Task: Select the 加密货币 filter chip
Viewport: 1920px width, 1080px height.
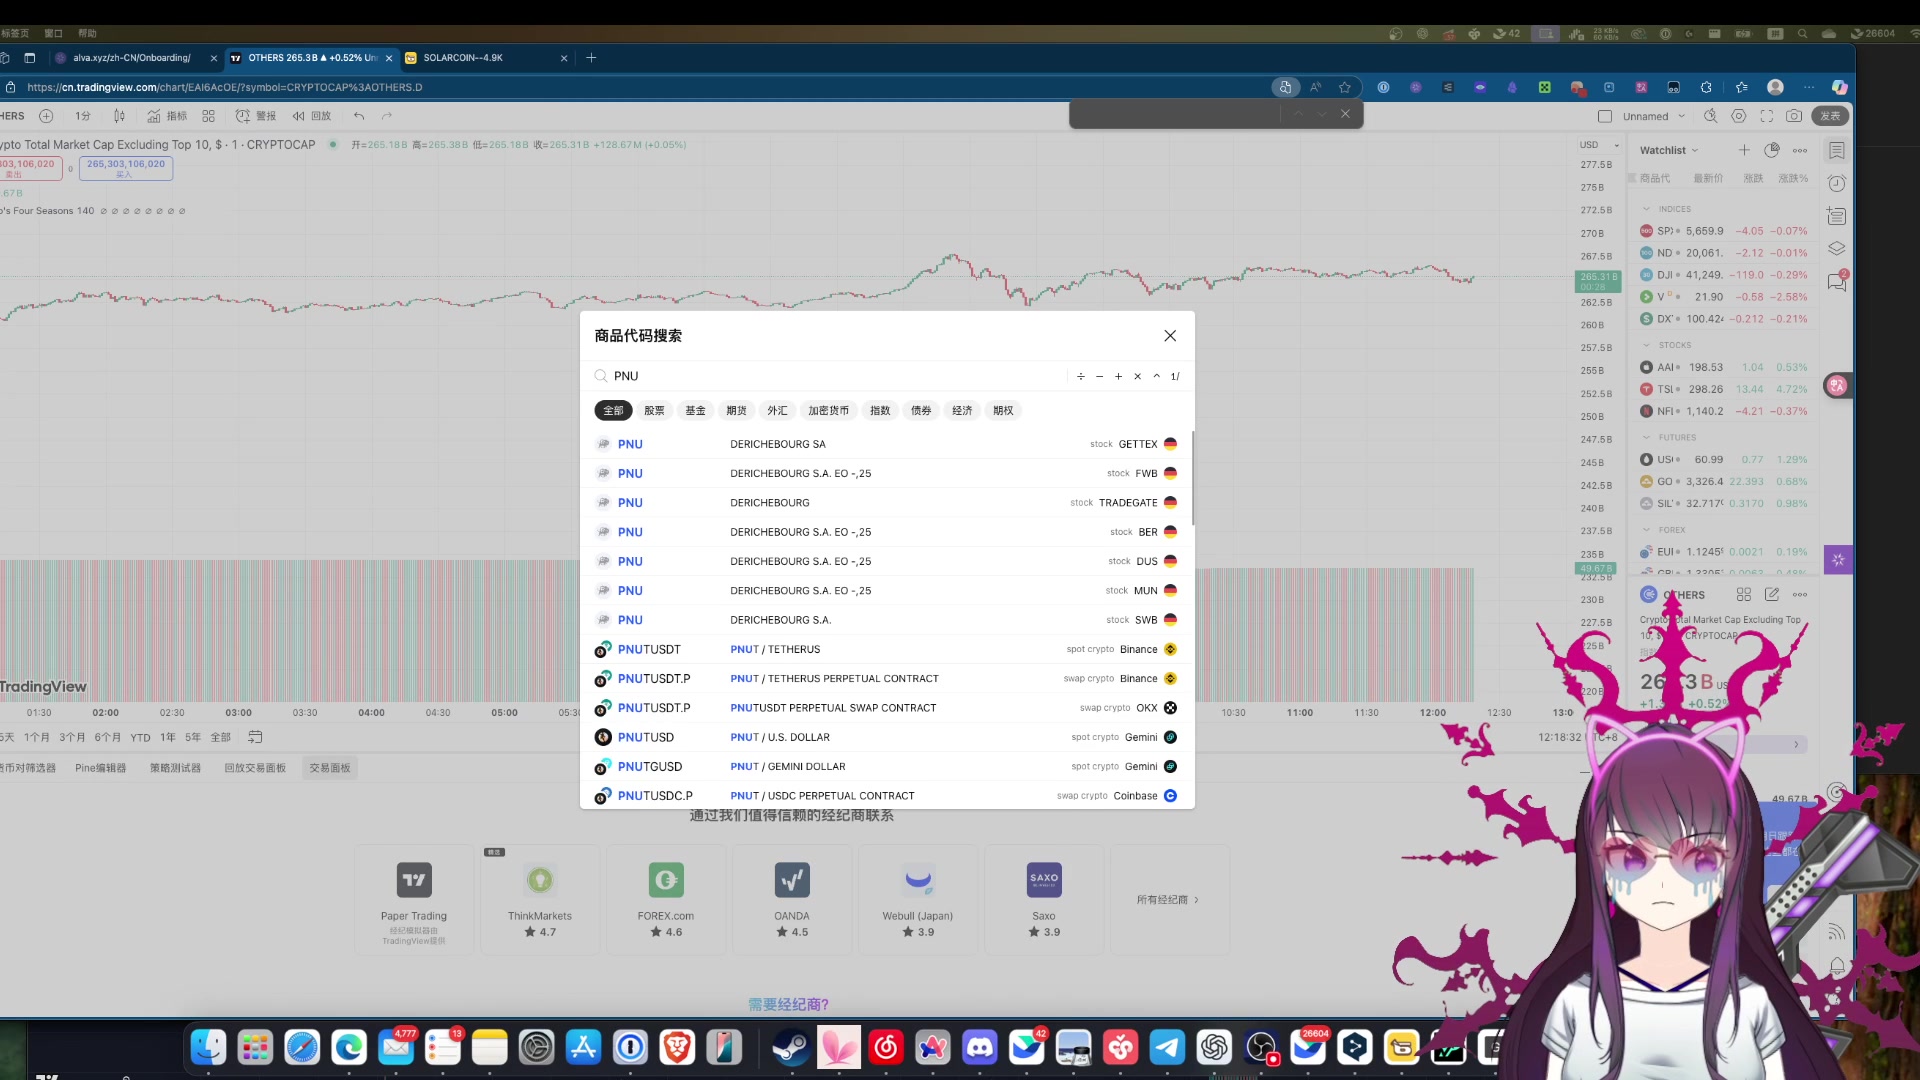Action: click(x=828, y=411)
